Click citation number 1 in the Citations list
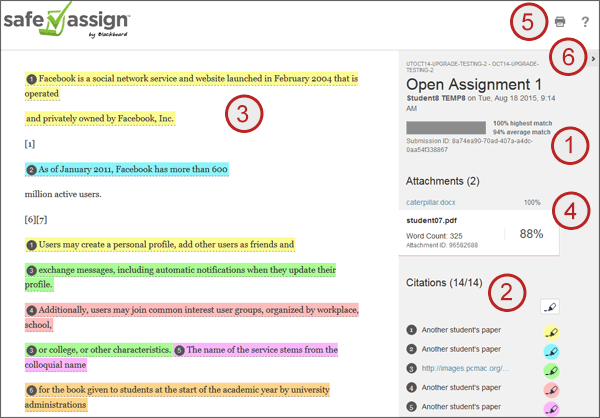Image resolution: width=600 pixels, height=418 pixels. pos(411,330)
